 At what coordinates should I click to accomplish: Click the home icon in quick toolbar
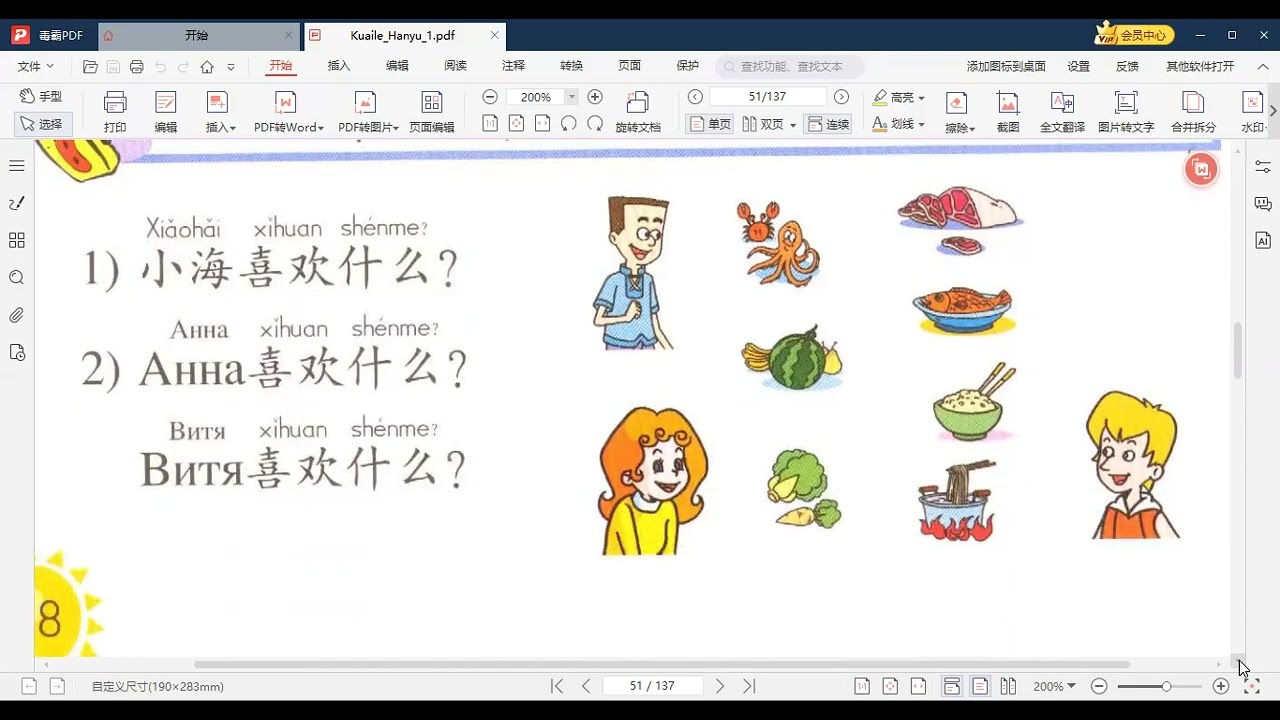click(x=207, y=67)
